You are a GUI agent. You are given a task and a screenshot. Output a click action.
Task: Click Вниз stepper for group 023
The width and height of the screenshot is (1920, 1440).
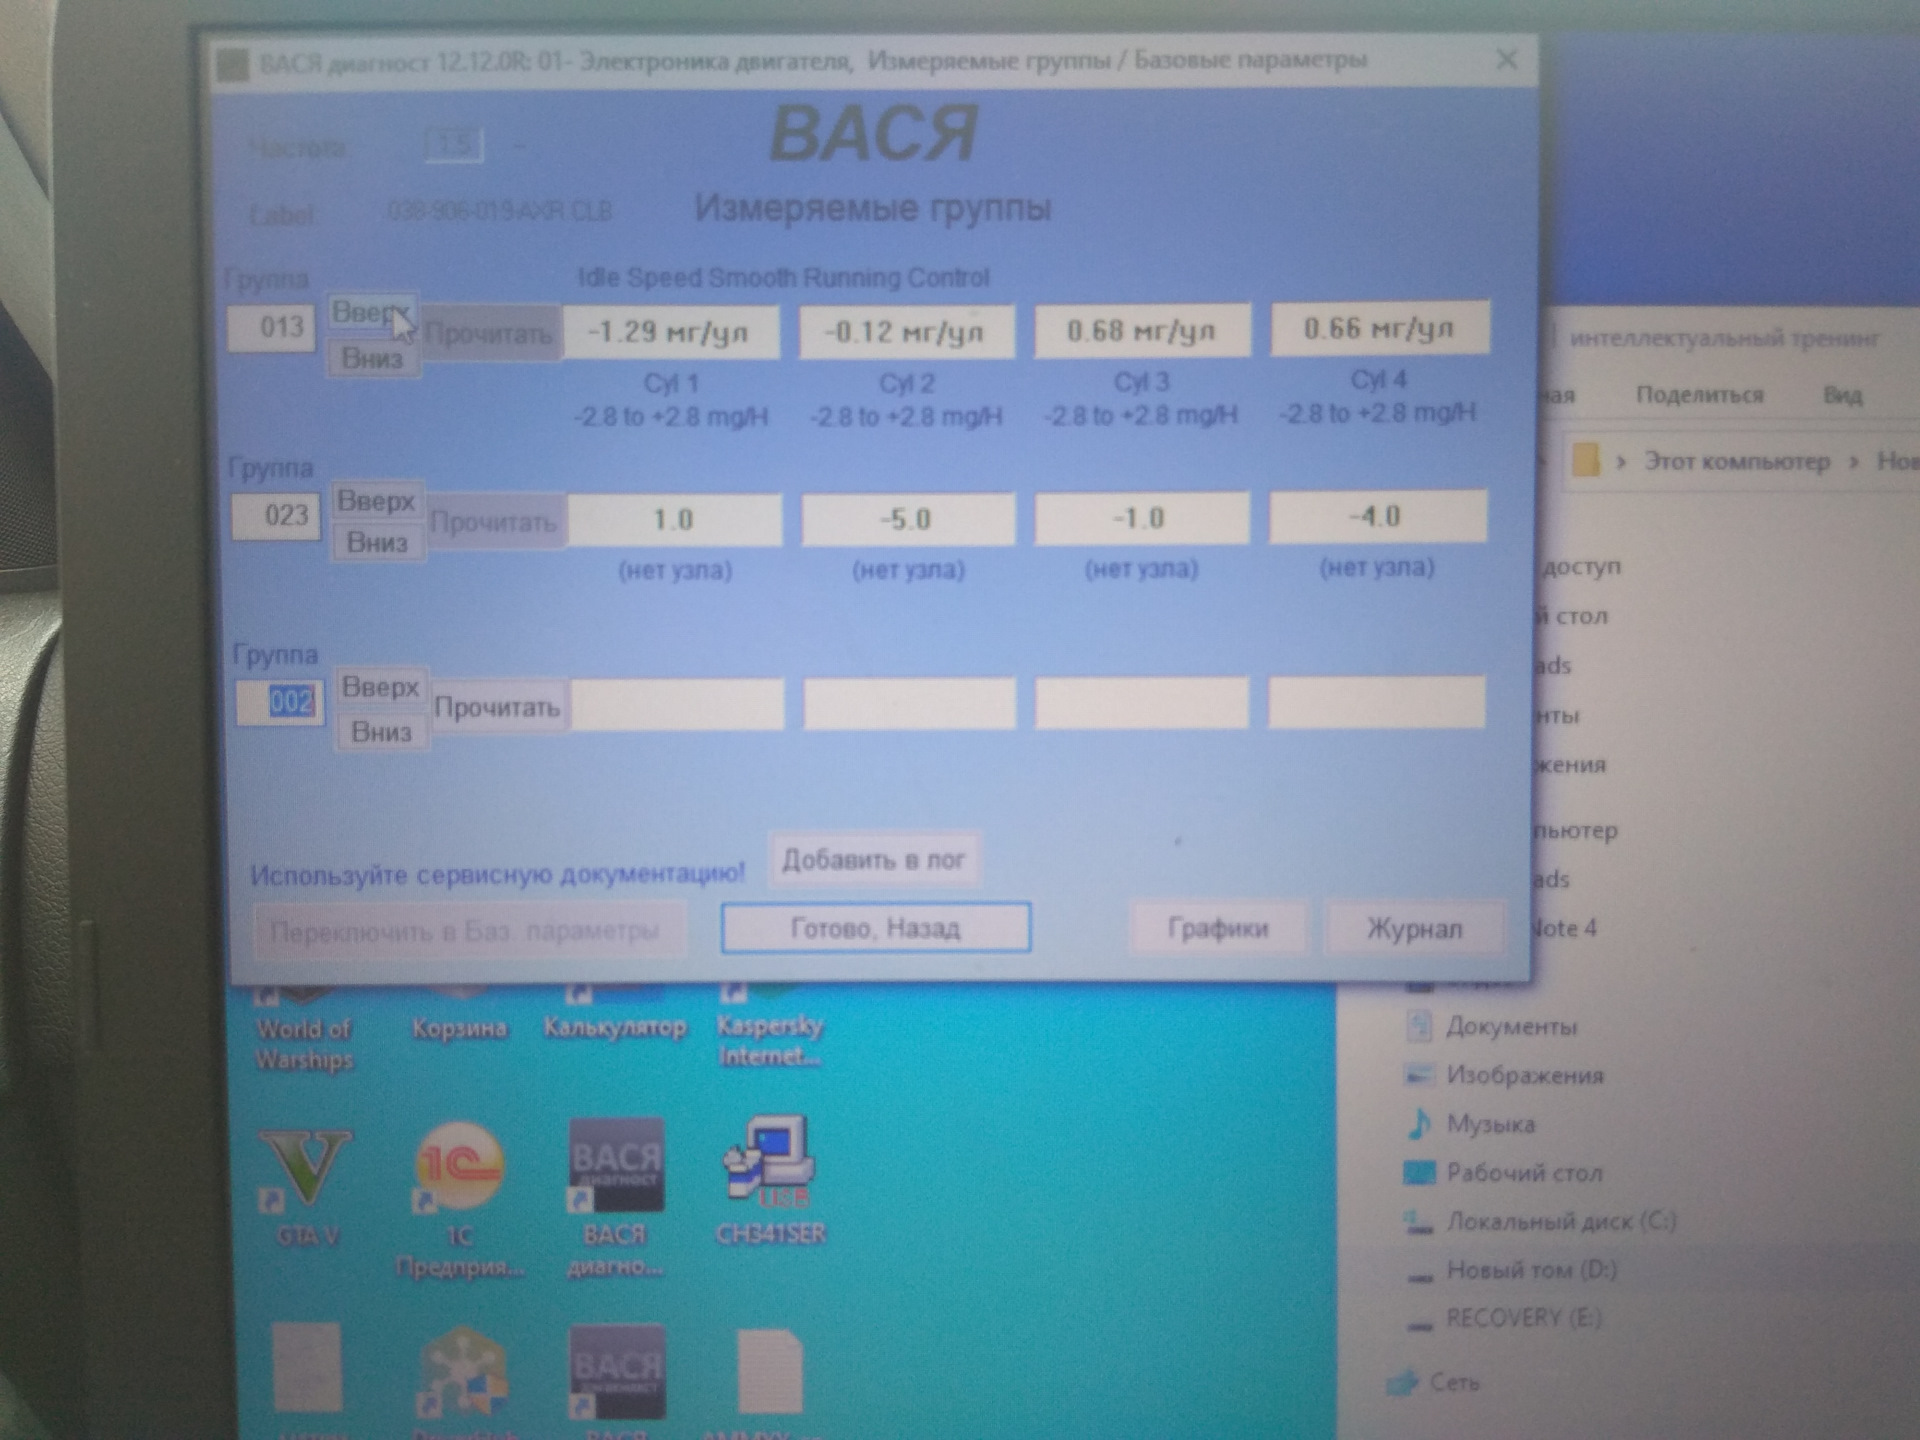click(377, 543)
